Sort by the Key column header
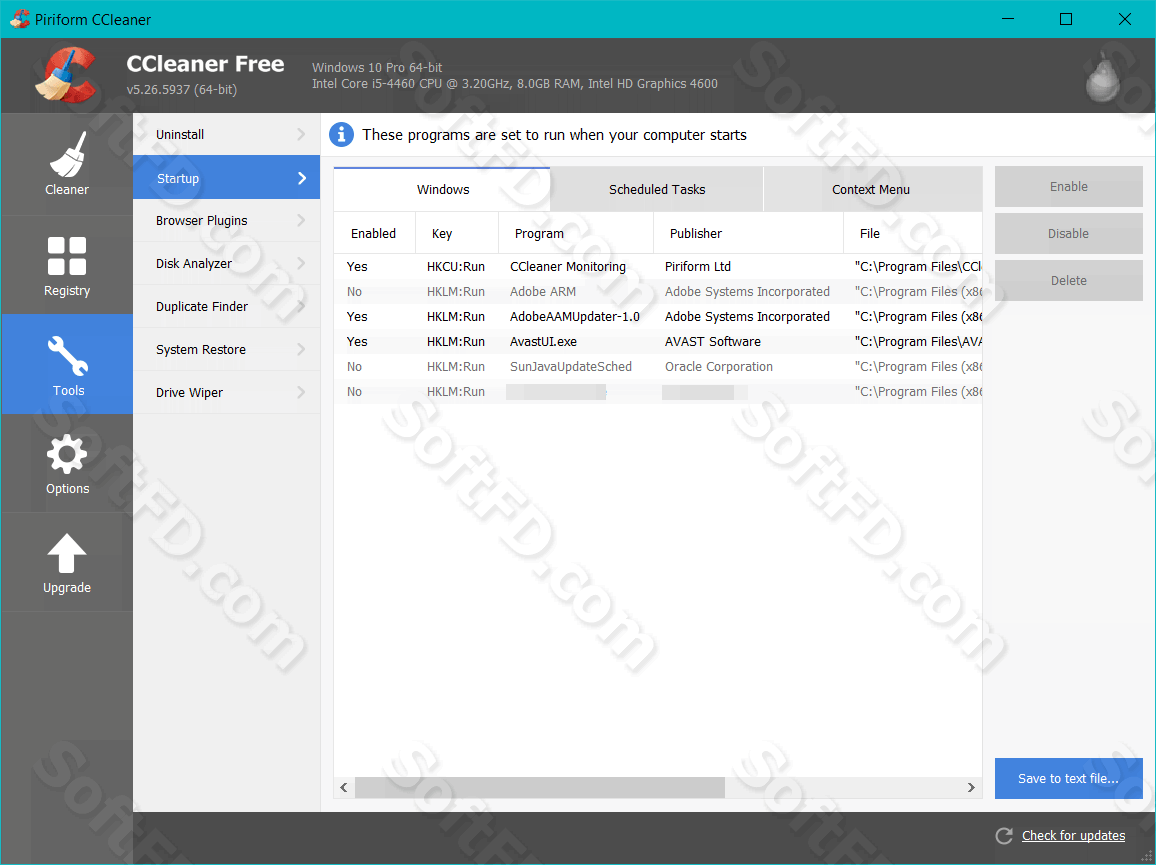1156x865 pixels. pyautogui.click(x=457, y=233)
